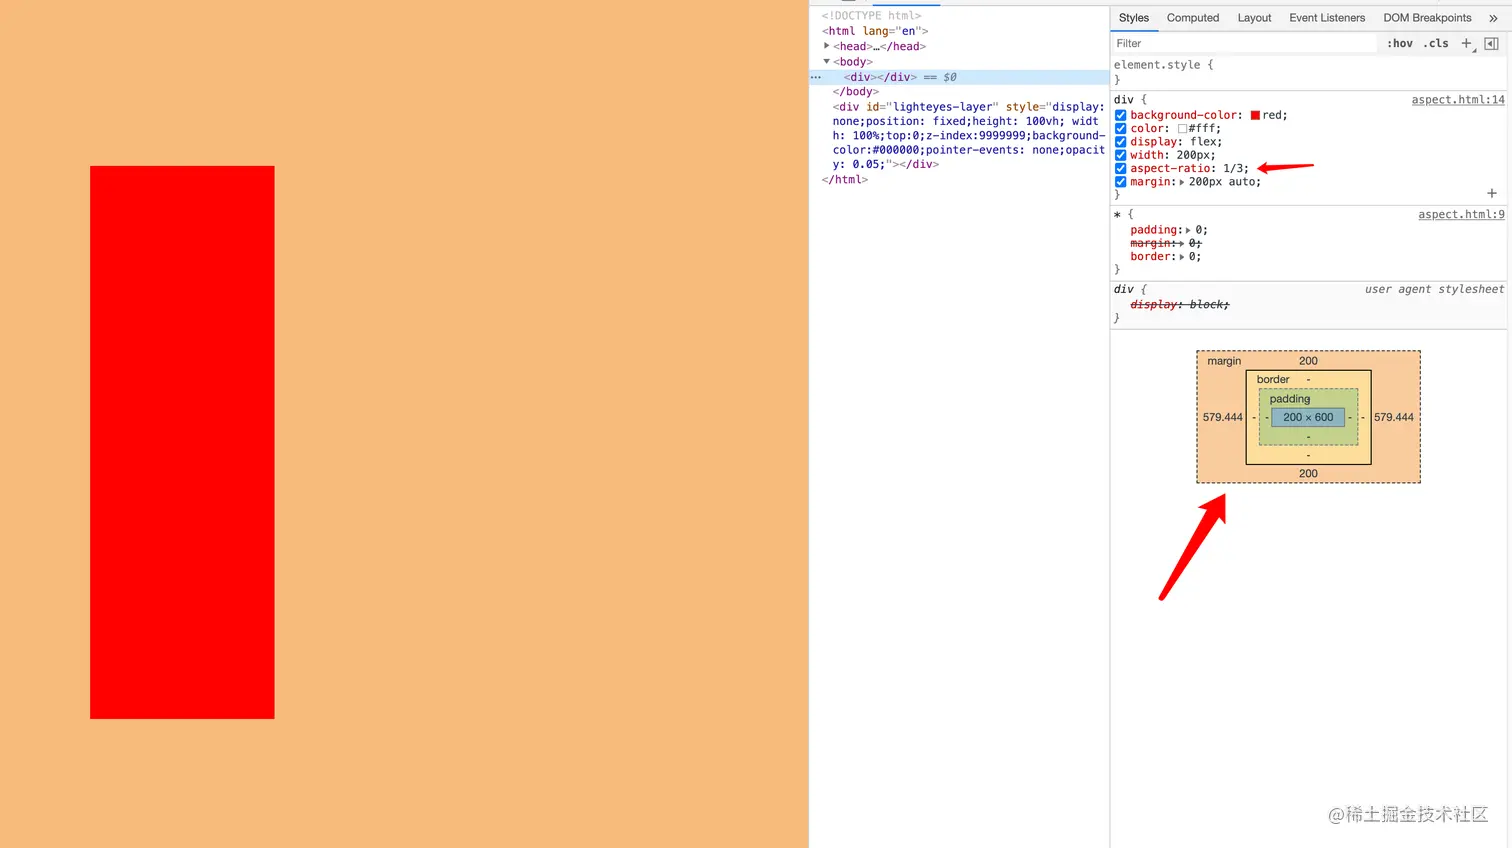This screenshot has height=848, width=1512.
Task: Click the .cls element classes icon
Action: point(1436,43)
